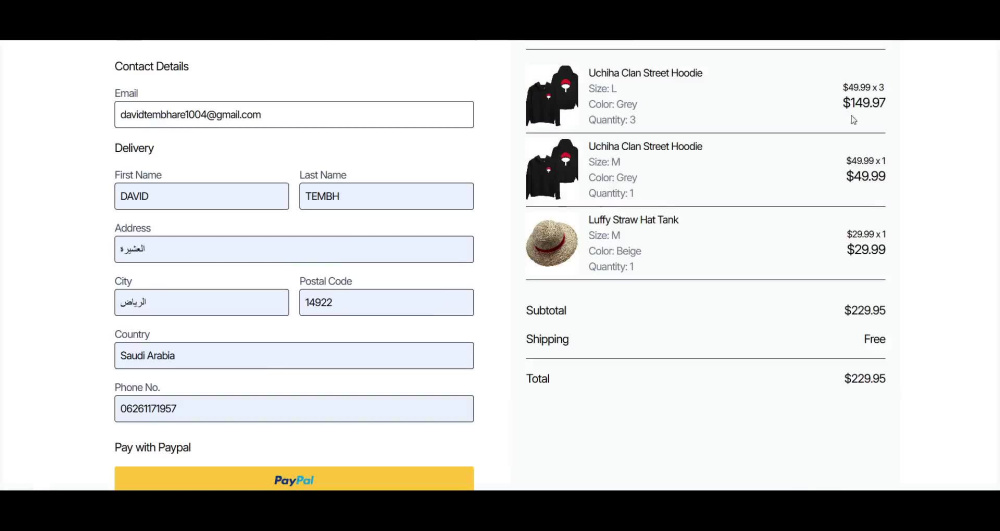The height and width of the screenshot is (531, 1000).
Task: Select the $49.99 line total for size M hoodie
Action: tap(865, 177)
